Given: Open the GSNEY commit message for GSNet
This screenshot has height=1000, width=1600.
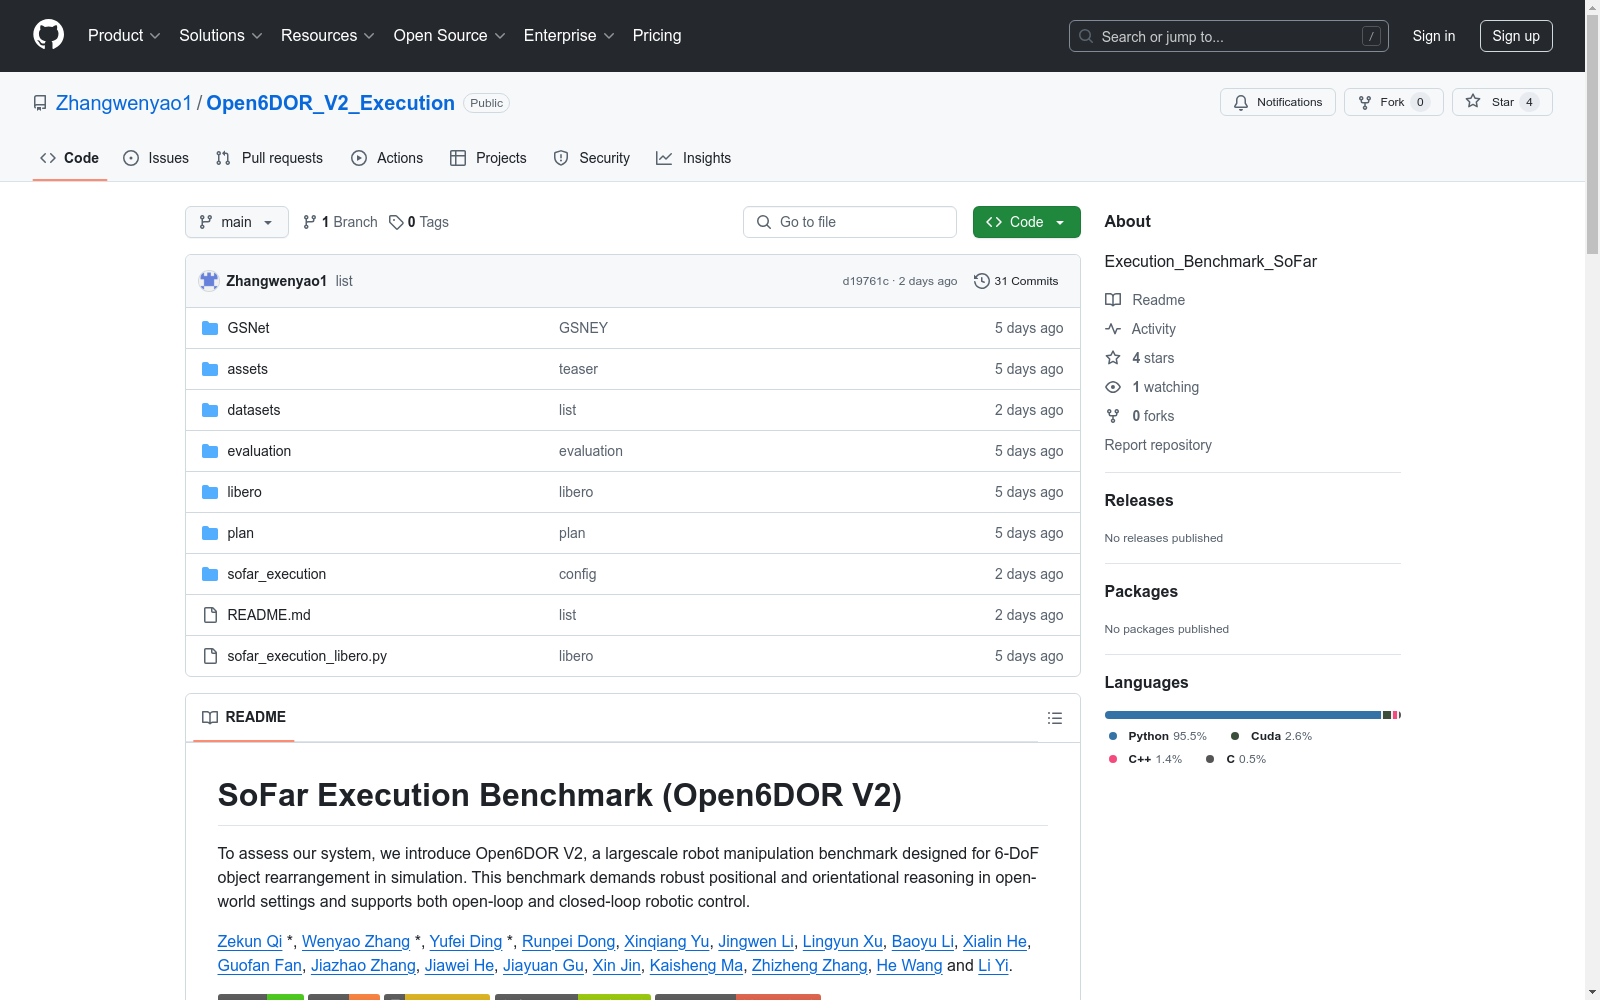Looking at the screenshot, I should coord(583,328).
